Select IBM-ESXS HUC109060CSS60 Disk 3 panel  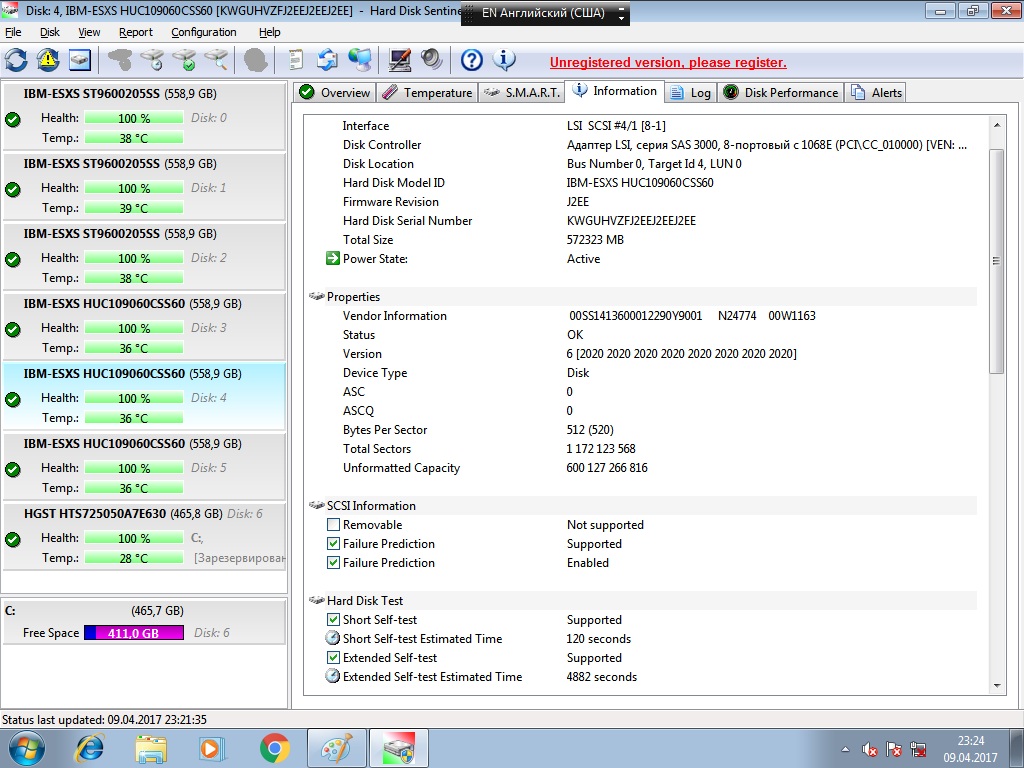144,326
